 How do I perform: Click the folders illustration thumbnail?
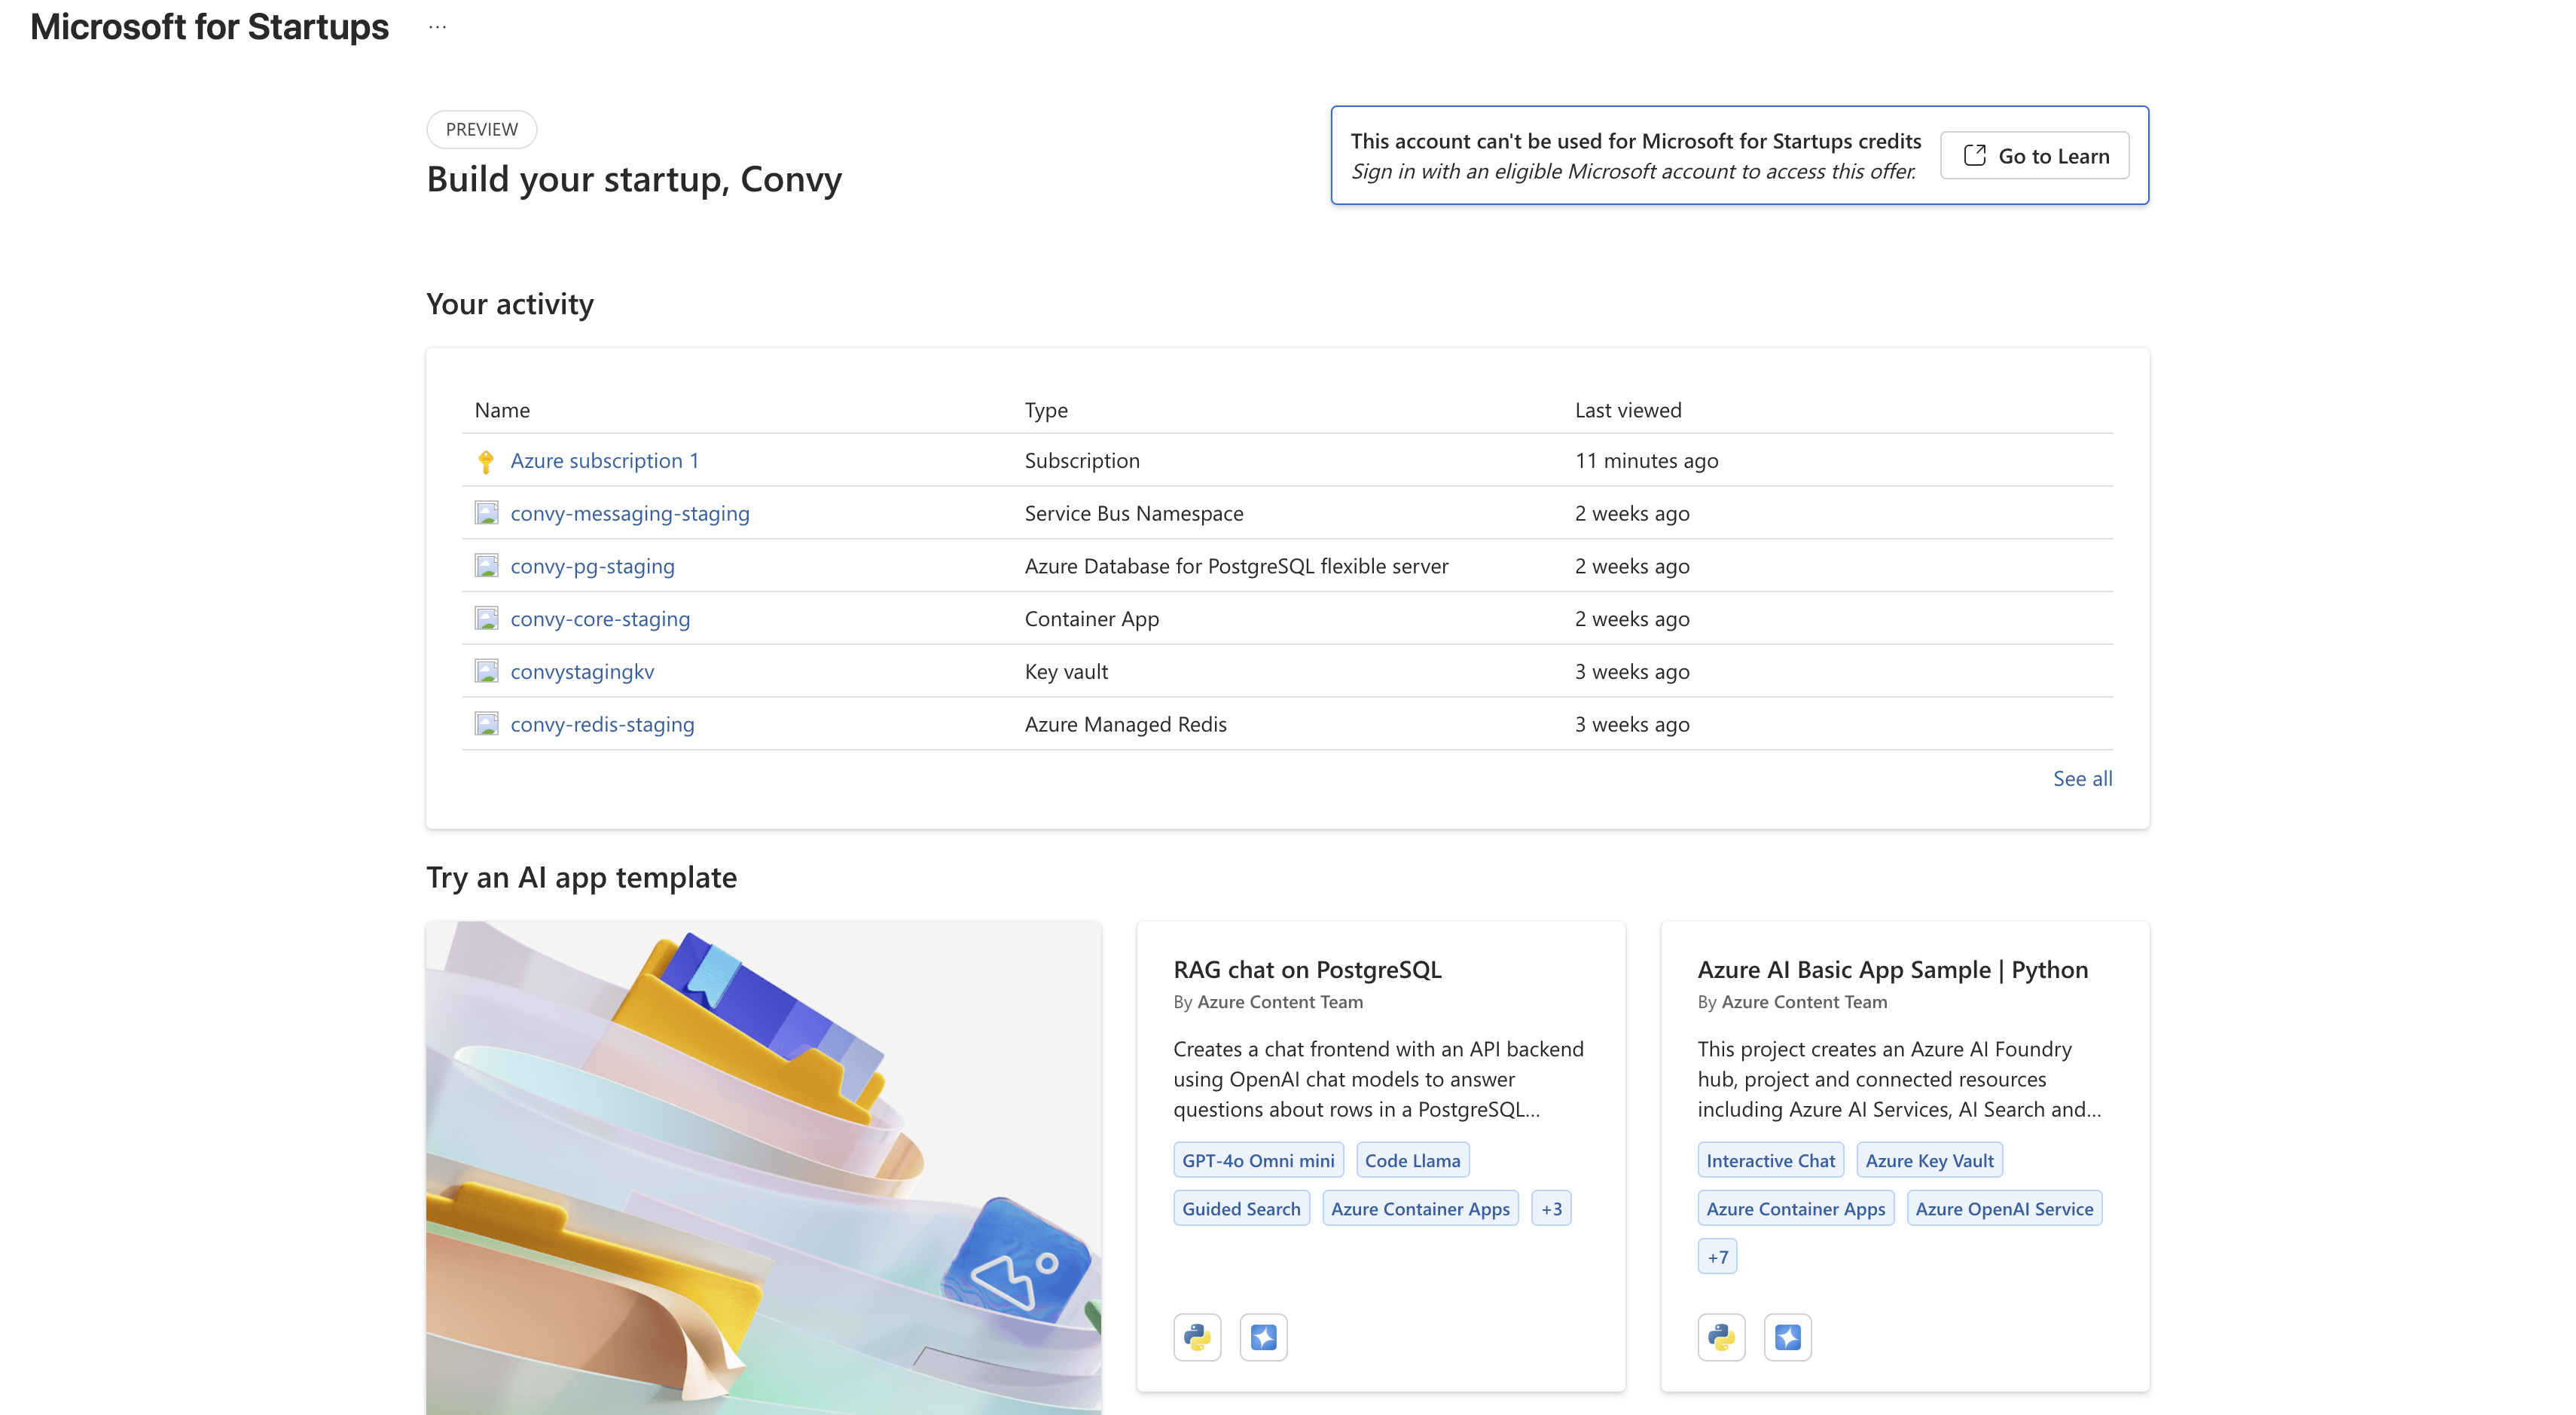763,1168
